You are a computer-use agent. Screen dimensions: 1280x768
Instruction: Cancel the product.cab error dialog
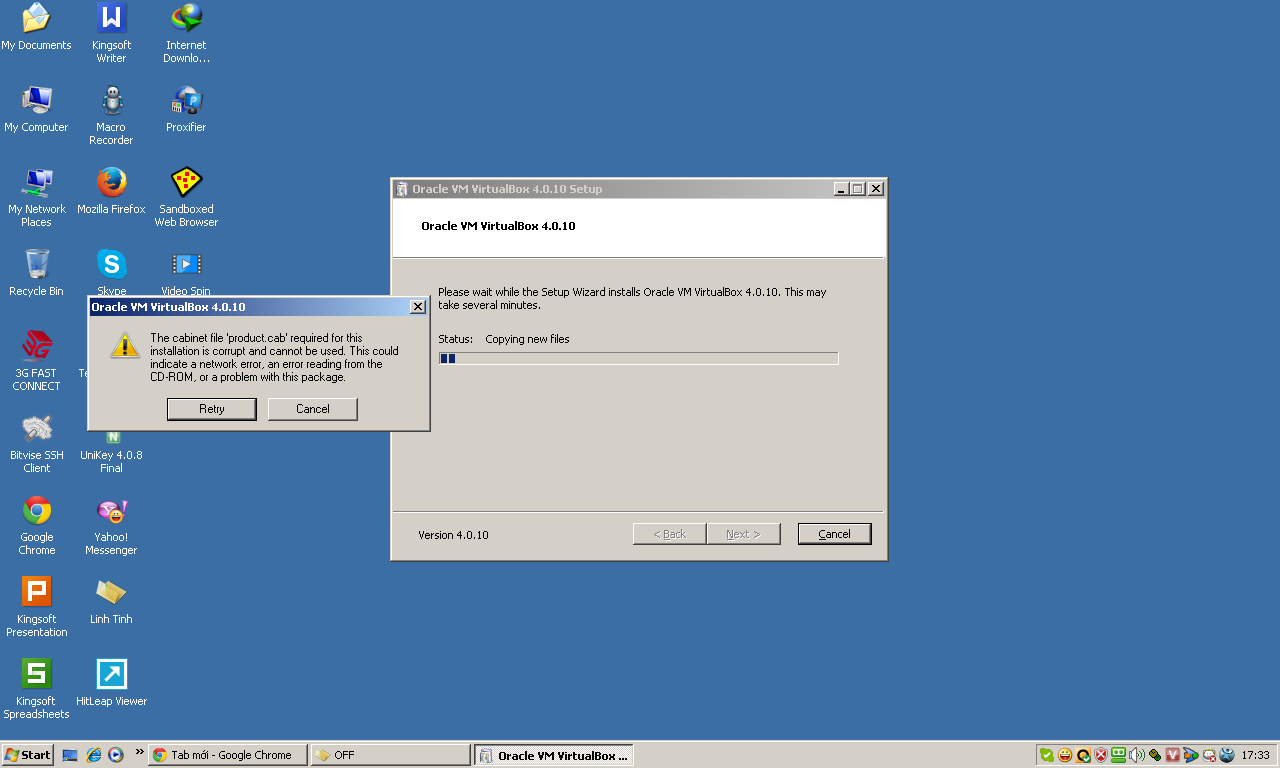(313, 409)
